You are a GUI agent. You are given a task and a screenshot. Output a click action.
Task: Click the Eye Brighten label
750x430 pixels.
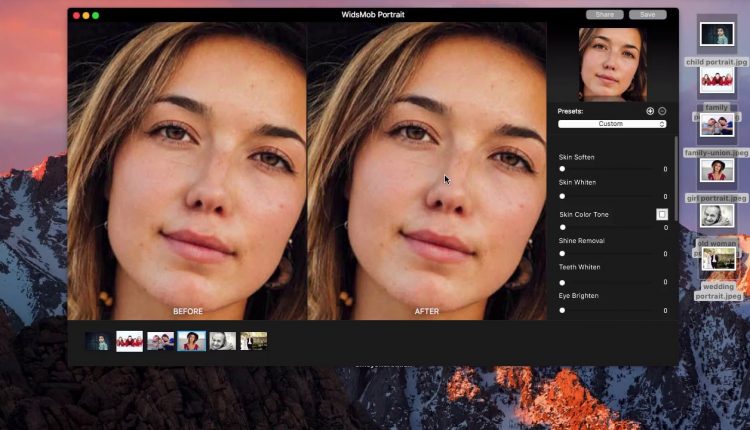pyautogui.click(x=578, y=296)
